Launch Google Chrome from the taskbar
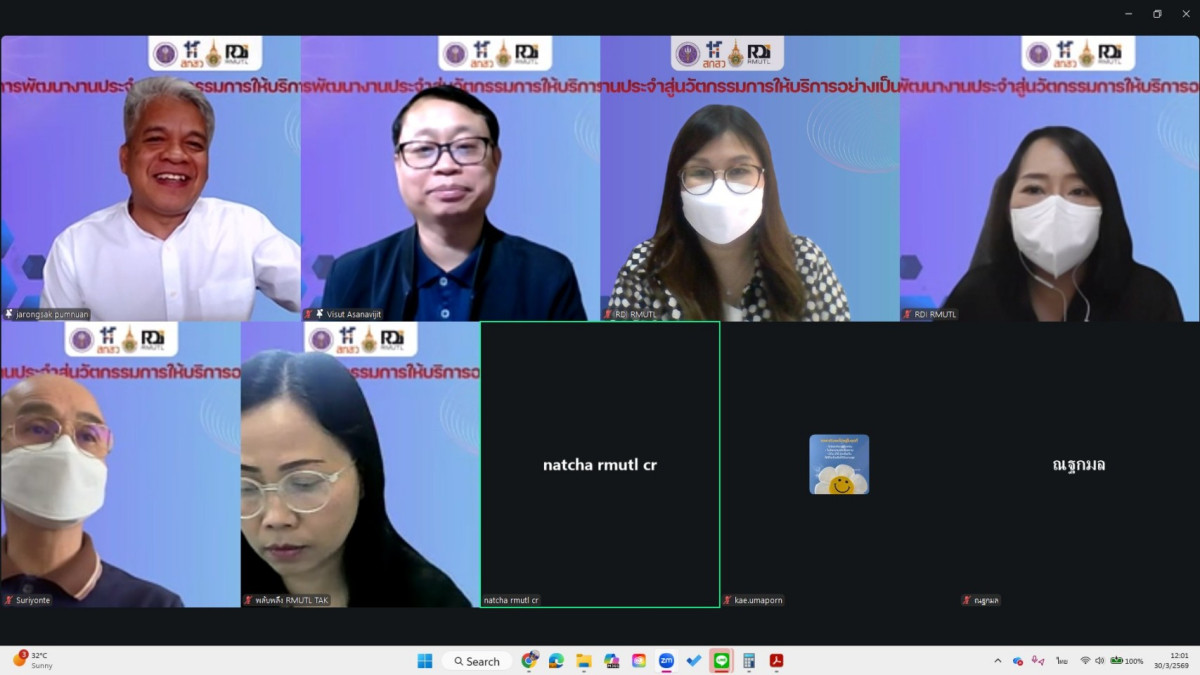 click(x=529, y=661)
